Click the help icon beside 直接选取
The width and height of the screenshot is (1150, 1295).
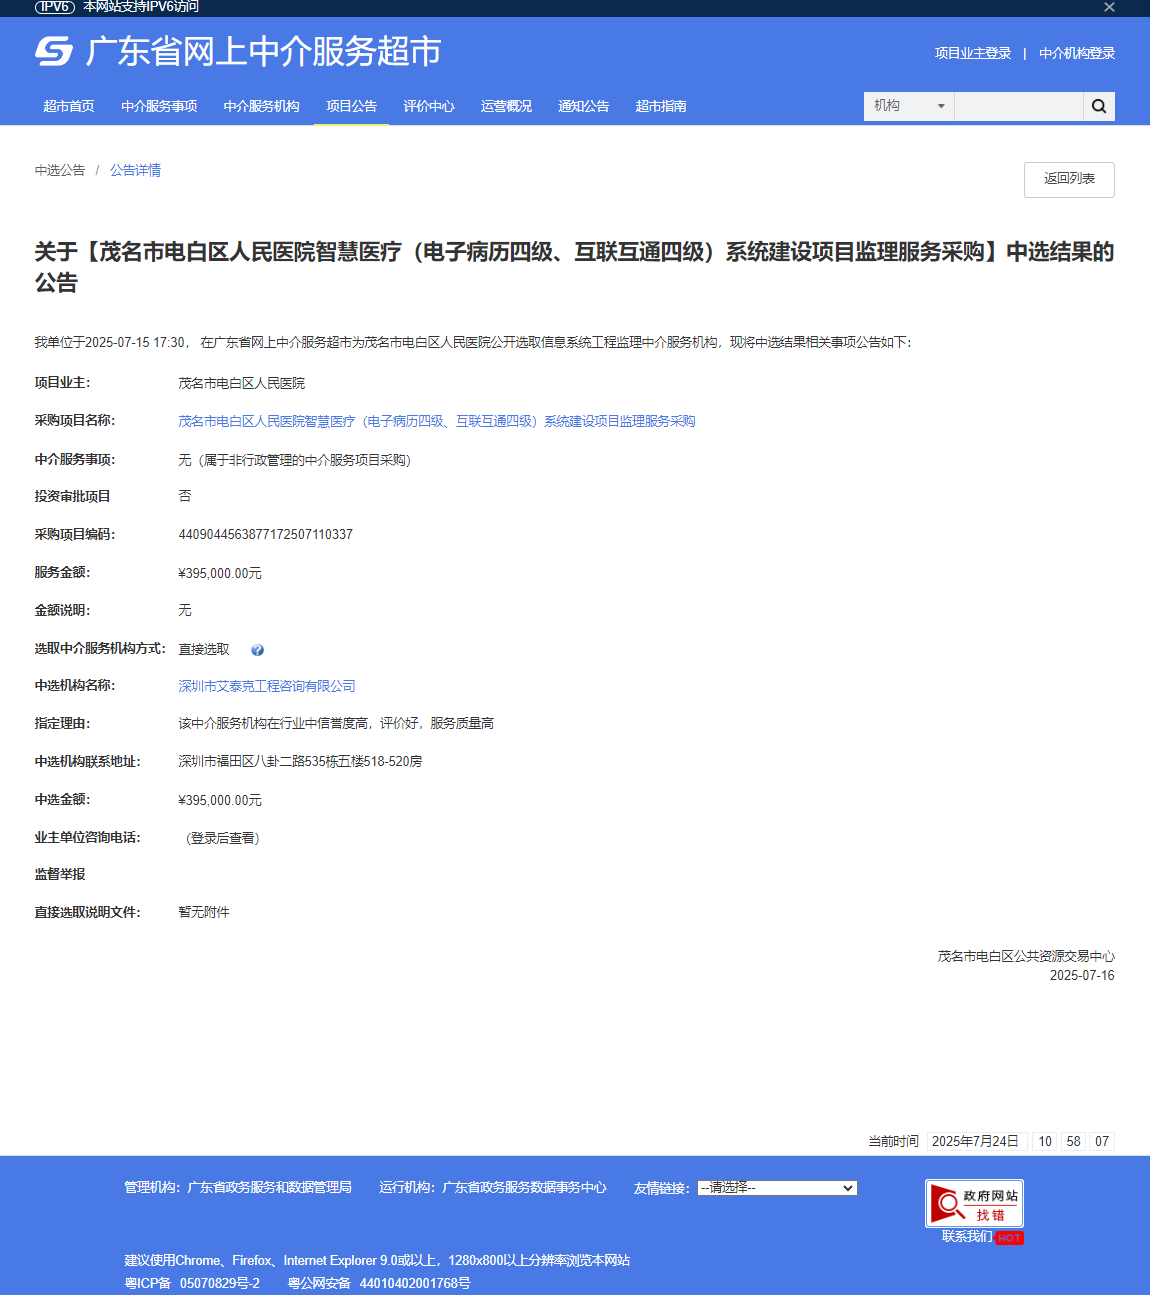click(257, 650)
